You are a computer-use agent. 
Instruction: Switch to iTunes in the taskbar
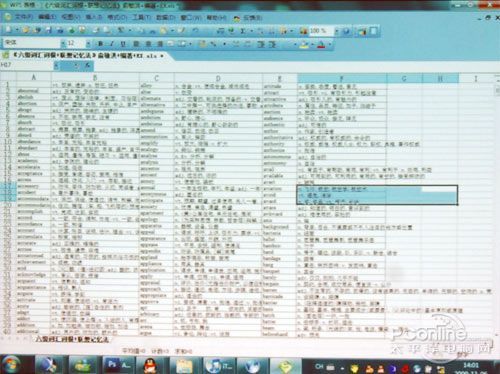click(x=218, y=366)
